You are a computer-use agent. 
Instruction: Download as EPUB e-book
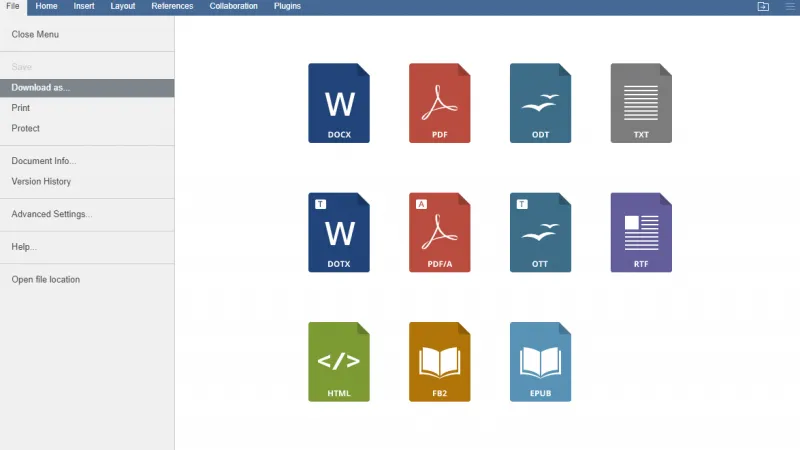540,362
